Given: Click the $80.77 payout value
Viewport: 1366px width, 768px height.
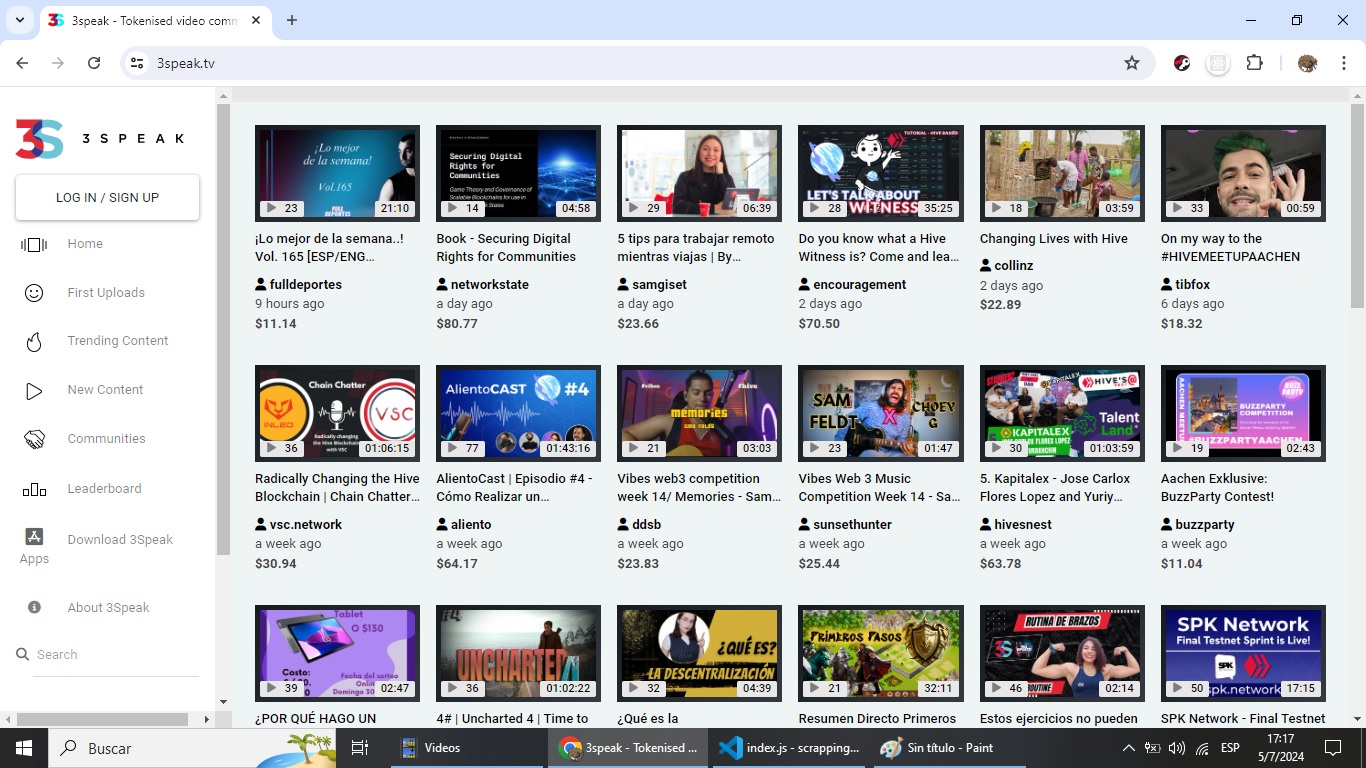Looking at the screenshot, I should pyautogui.click(x=457, y=324).
